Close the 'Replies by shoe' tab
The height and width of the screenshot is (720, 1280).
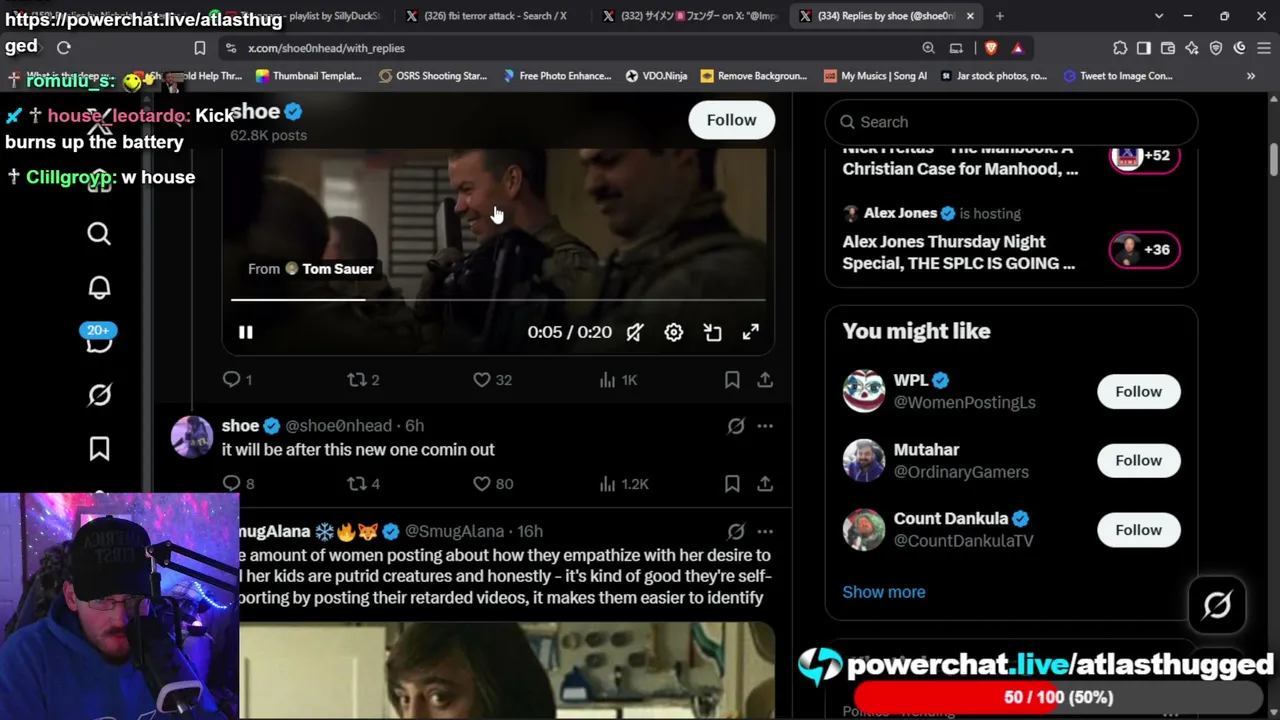pyautogui.click(x=970, y=16)
